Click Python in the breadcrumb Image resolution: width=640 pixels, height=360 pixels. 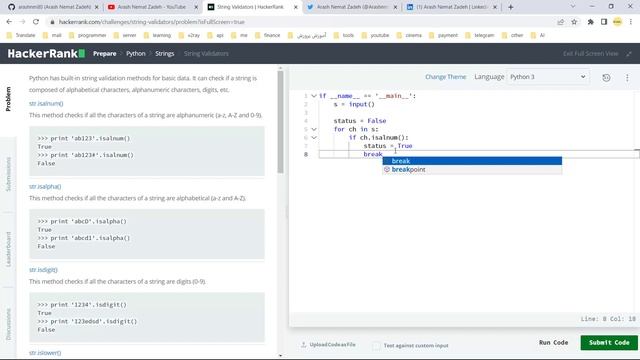(x=136, y=53)
